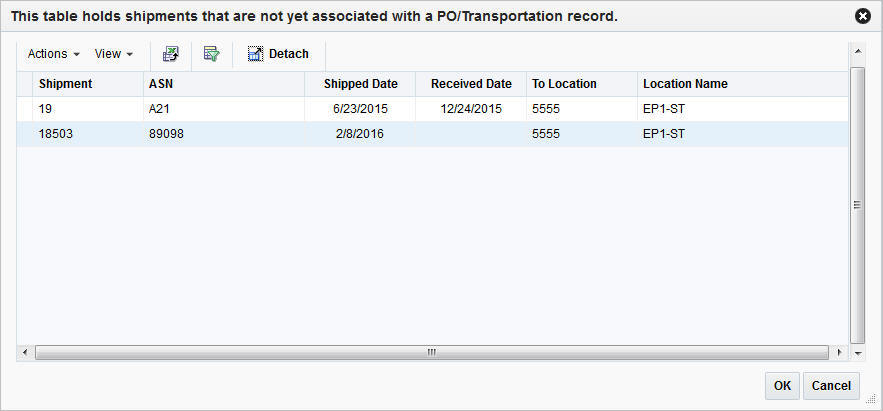The image size is (883, 411).
Task: Select the Location Name column header
Action: (685, 84)
